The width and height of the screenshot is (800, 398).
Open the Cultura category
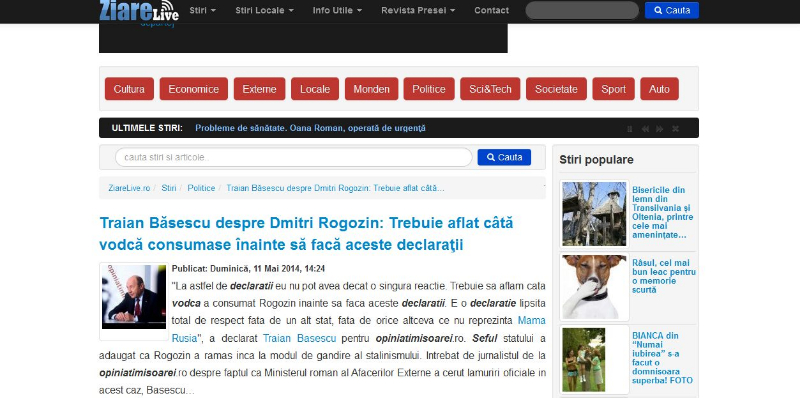(x=129, y=89)
